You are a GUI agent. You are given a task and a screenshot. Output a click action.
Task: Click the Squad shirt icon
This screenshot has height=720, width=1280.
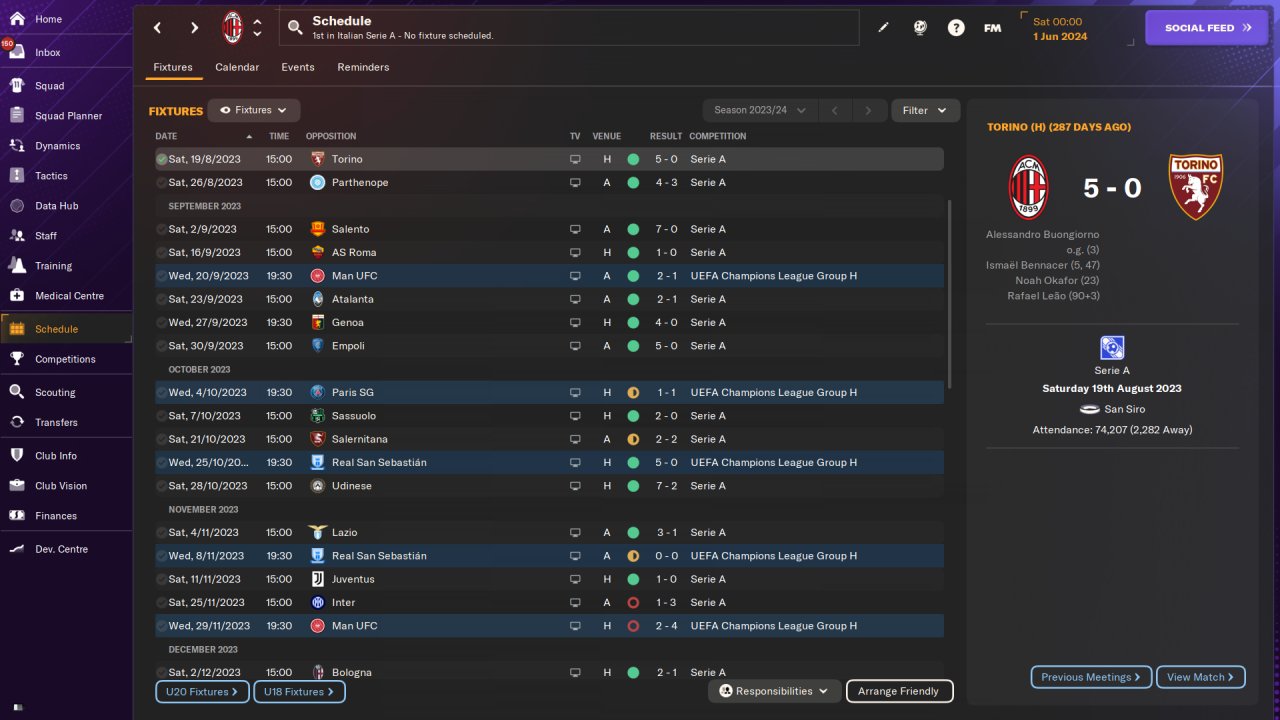click(17, 86)
